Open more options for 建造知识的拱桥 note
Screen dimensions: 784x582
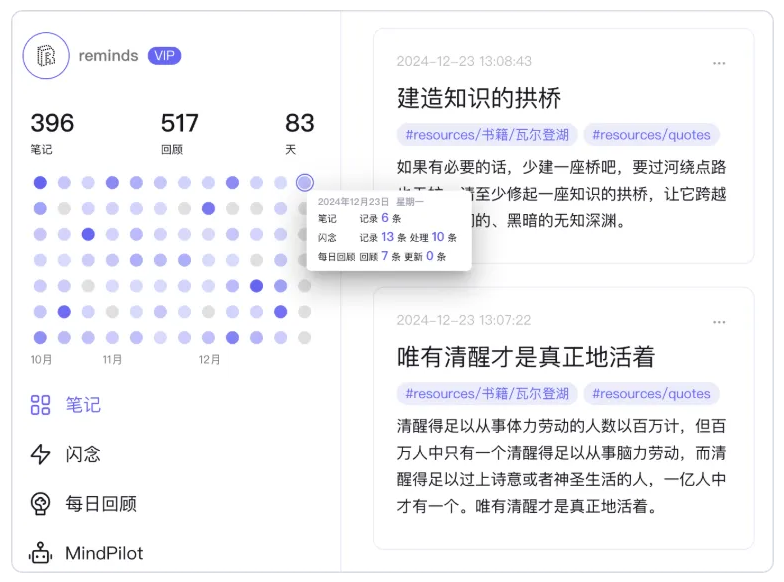(719, 63)
